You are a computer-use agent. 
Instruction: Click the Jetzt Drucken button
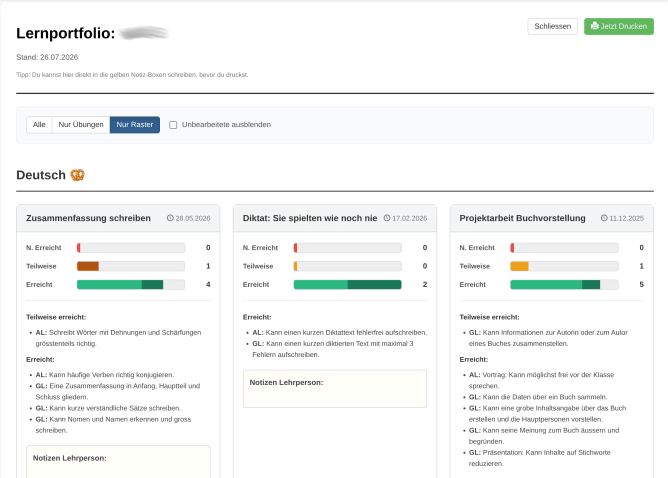(619, 26)
